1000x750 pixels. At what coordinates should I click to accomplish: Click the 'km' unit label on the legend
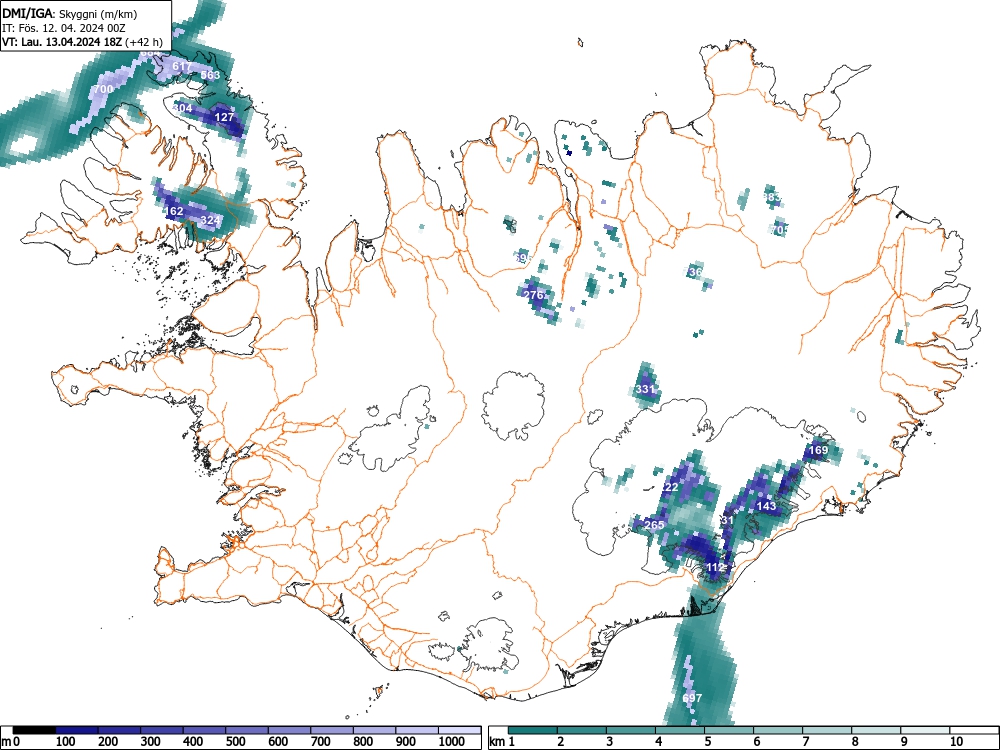(497, 742)
